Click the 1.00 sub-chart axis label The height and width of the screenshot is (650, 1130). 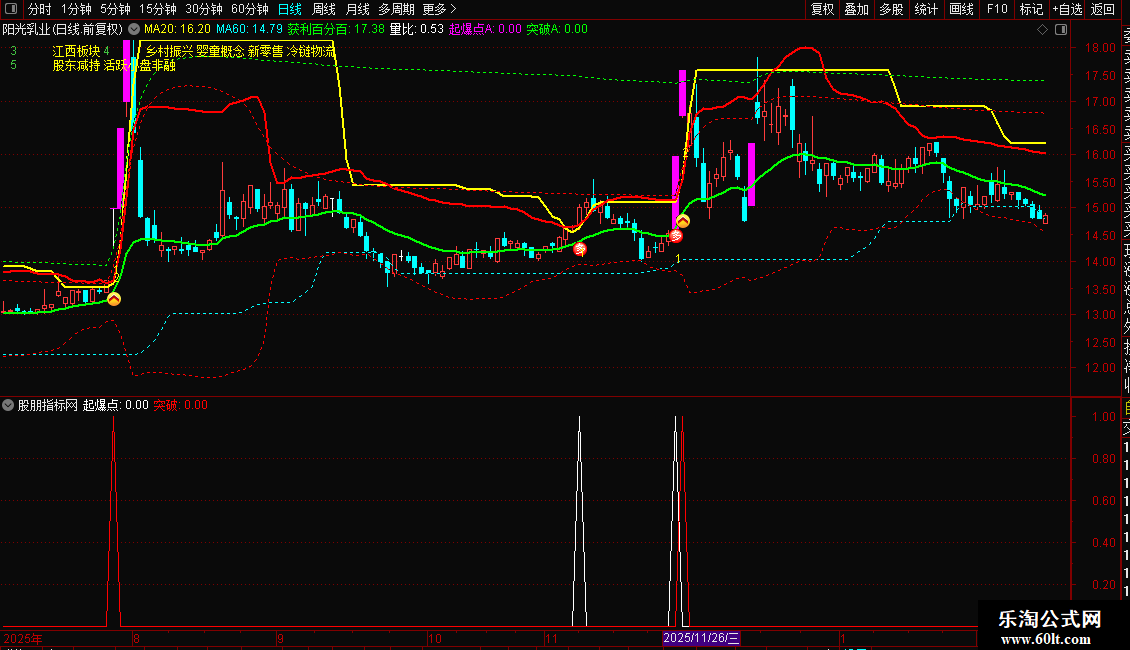point(1104,417)
